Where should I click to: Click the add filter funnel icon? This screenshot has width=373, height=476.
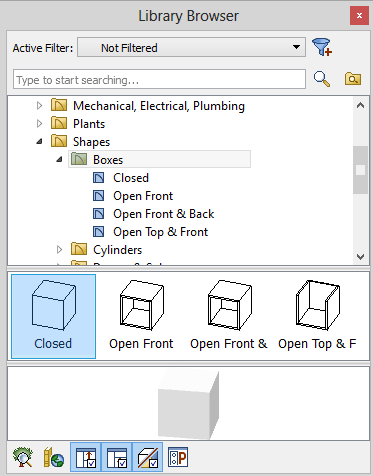[322, 47]
